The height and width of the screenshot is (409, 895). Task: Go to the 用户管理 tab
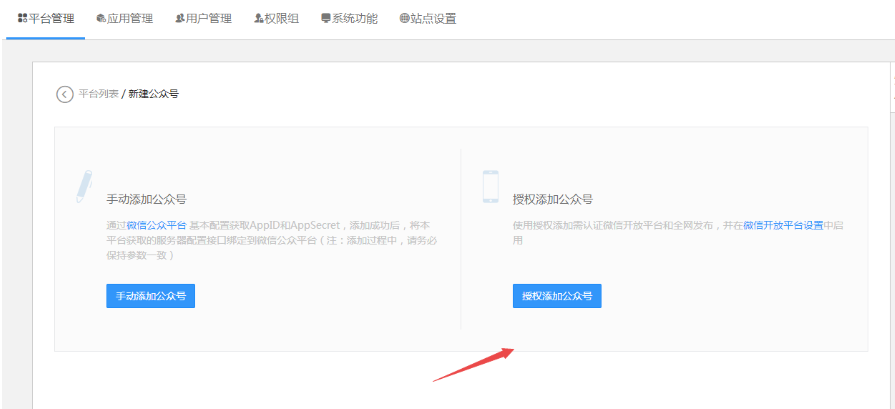(203, 19)
